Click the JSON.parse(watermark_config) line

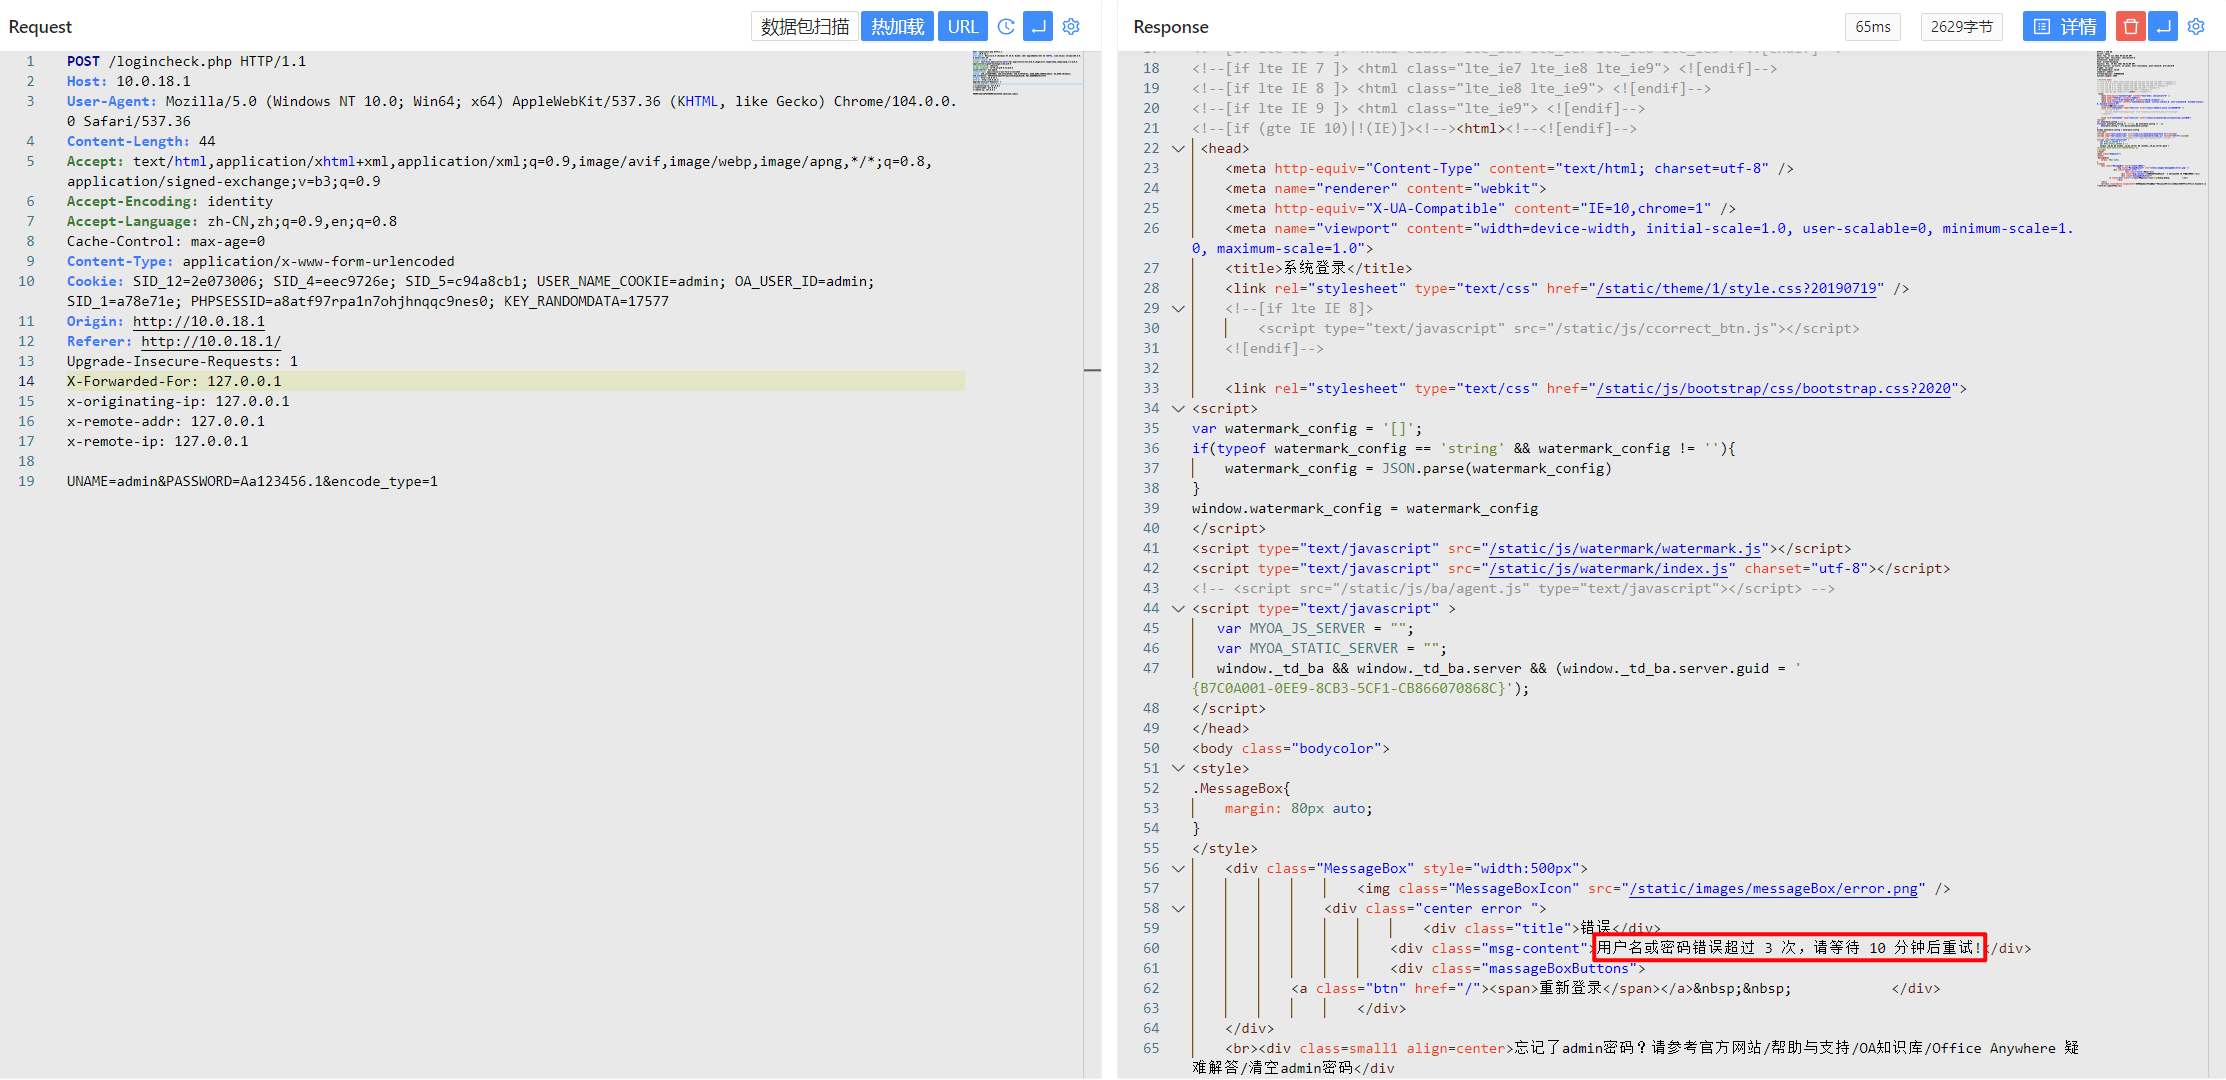tap(1418, 468)
